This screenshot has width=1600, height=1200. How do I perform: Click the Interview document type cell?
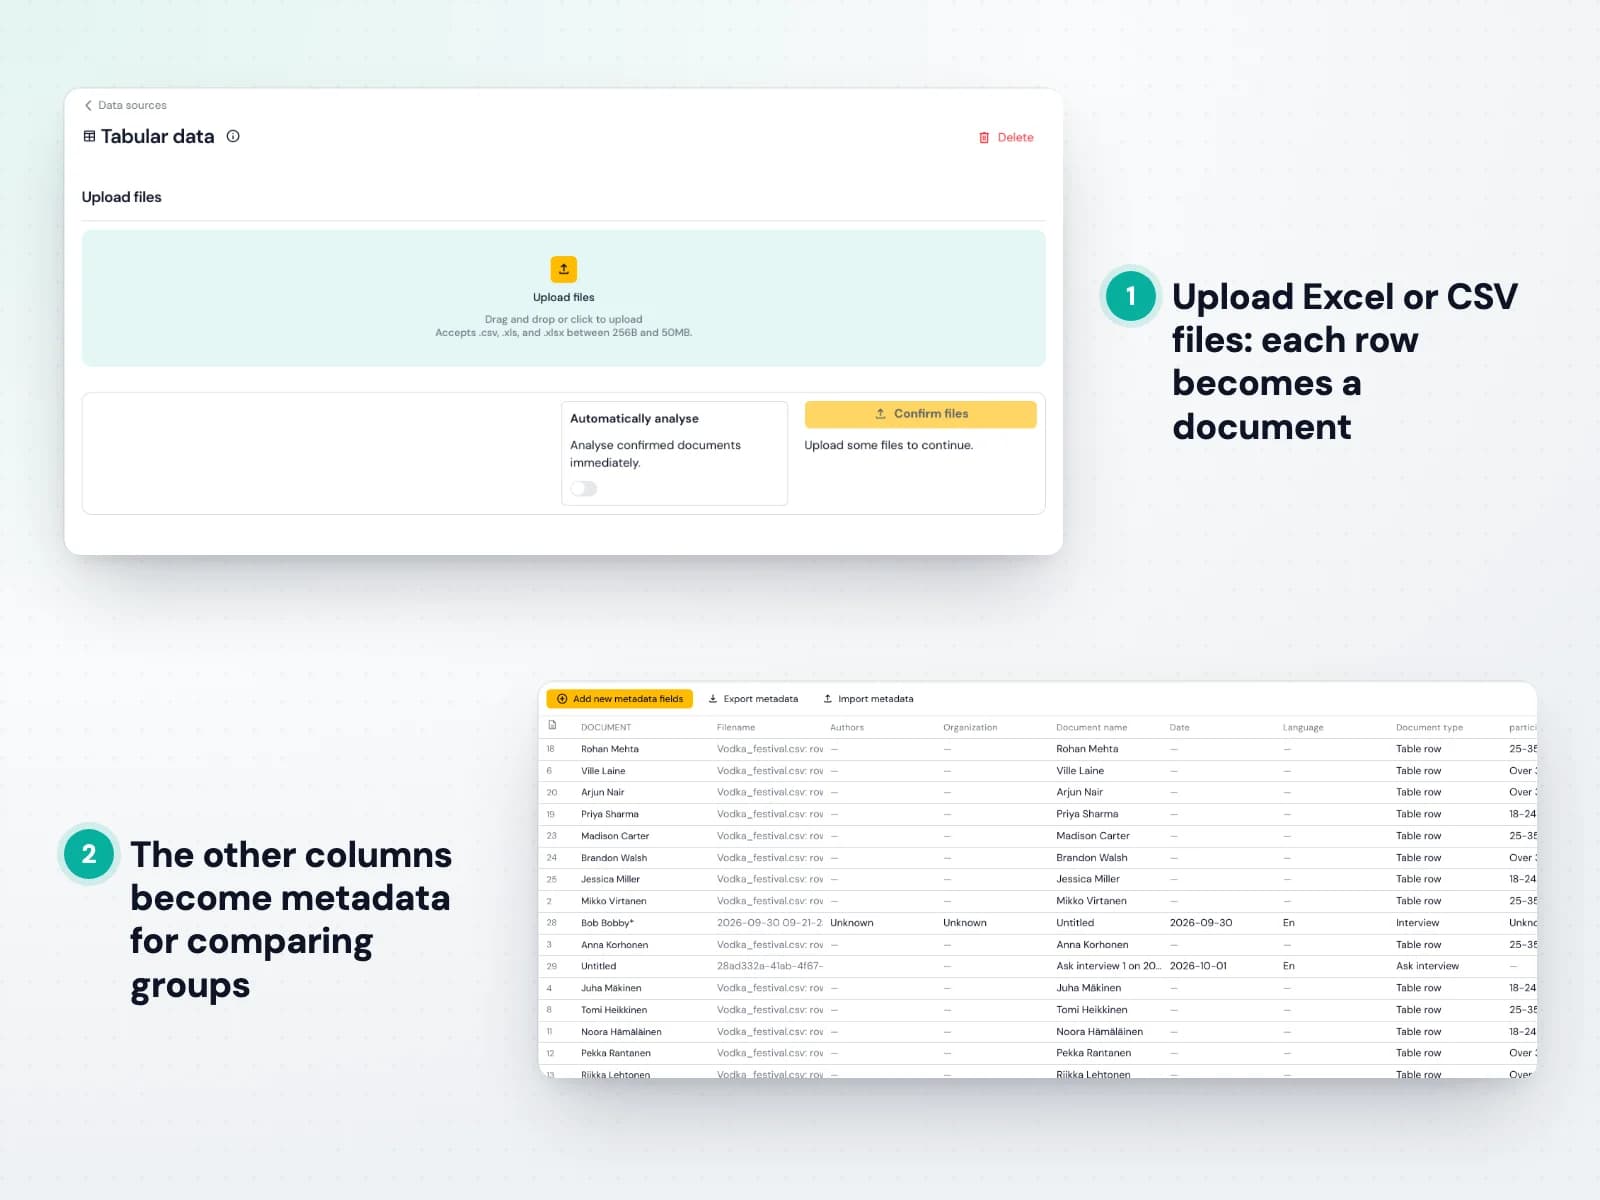tap(1417, 923)
